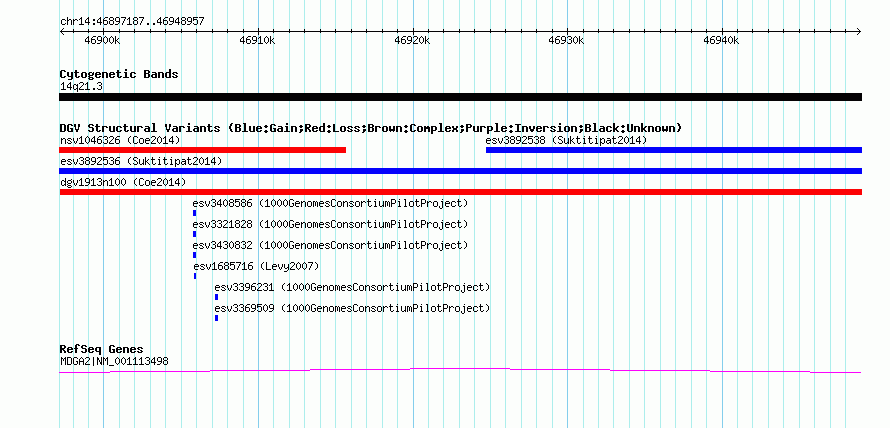The height and width of the screenshot is (428, 890).
Task: Click the red dgv1913n100 loss bar
Action: pos(460,192)
